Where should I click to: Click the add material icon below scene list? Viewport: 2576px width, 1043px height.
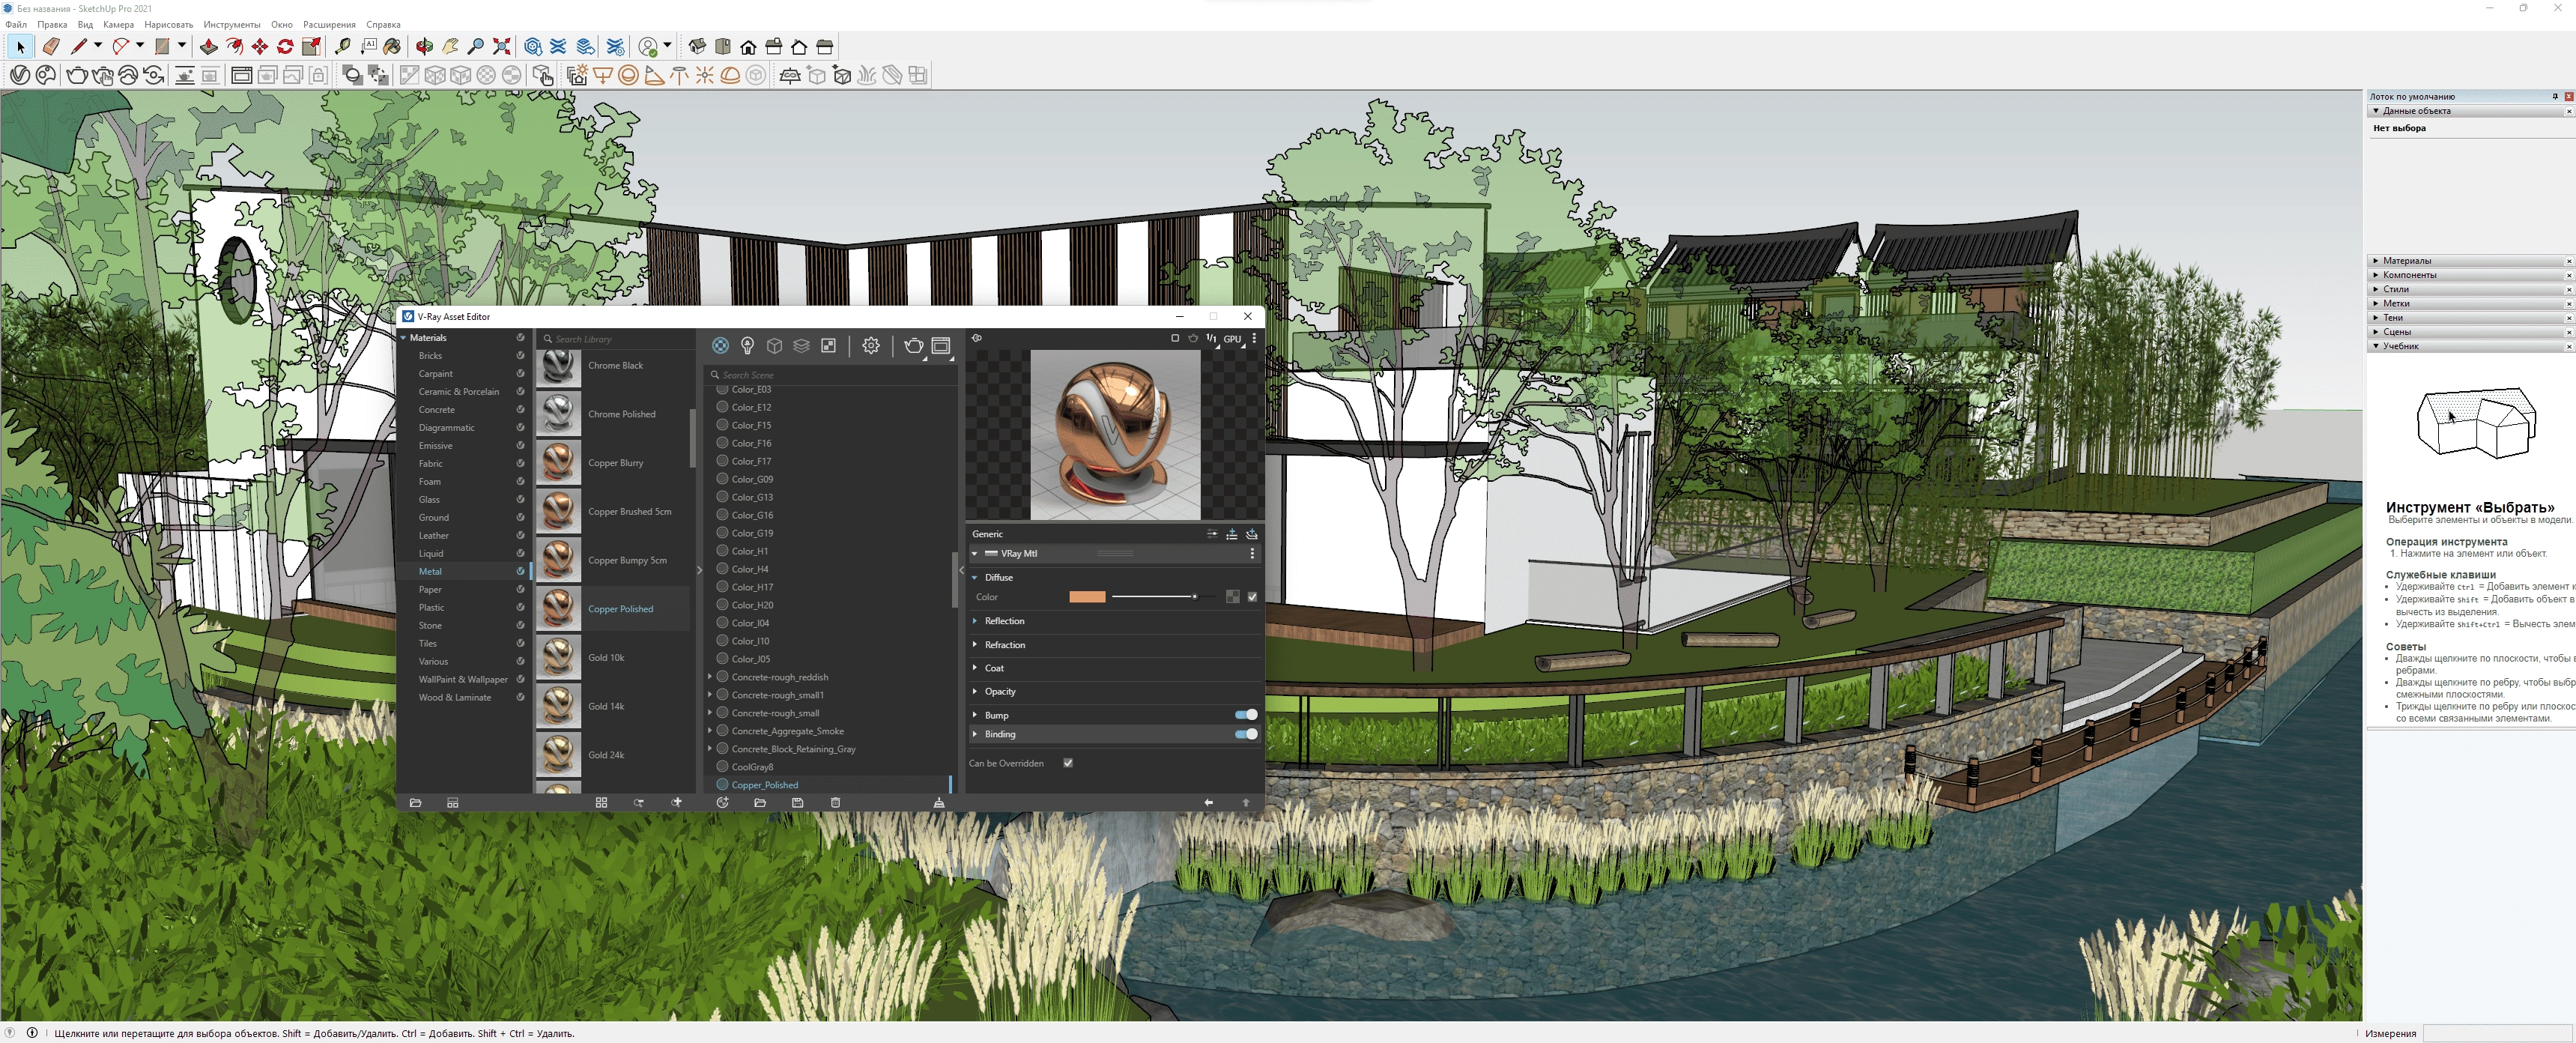coord(723,803)
